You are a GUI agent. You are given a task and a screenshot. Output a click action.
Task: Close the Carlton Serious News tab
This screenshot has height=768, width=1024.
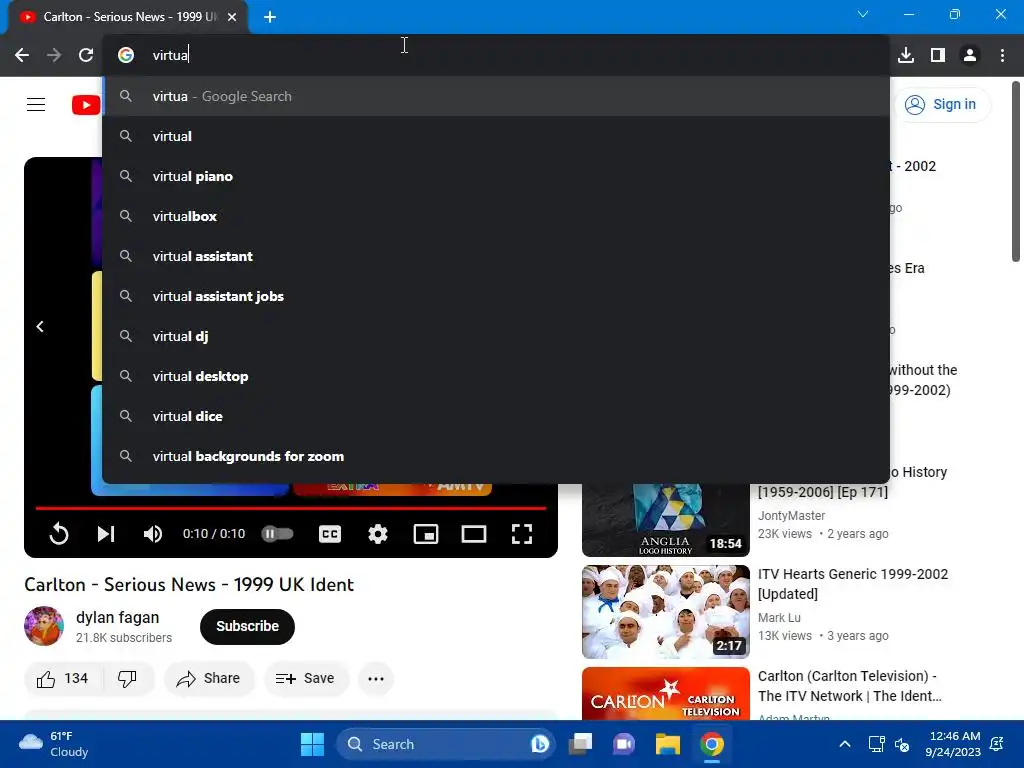click(x=232, y=17)
